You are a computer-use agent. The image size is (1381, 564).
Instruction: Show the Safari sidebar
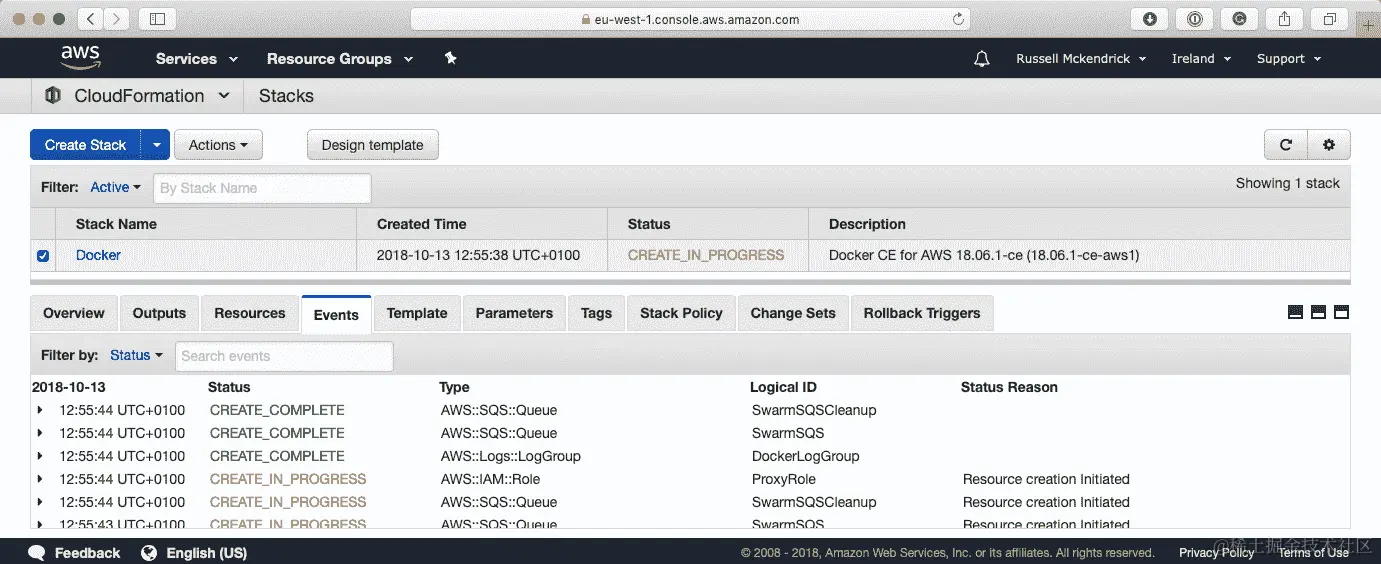pos(157,19)
